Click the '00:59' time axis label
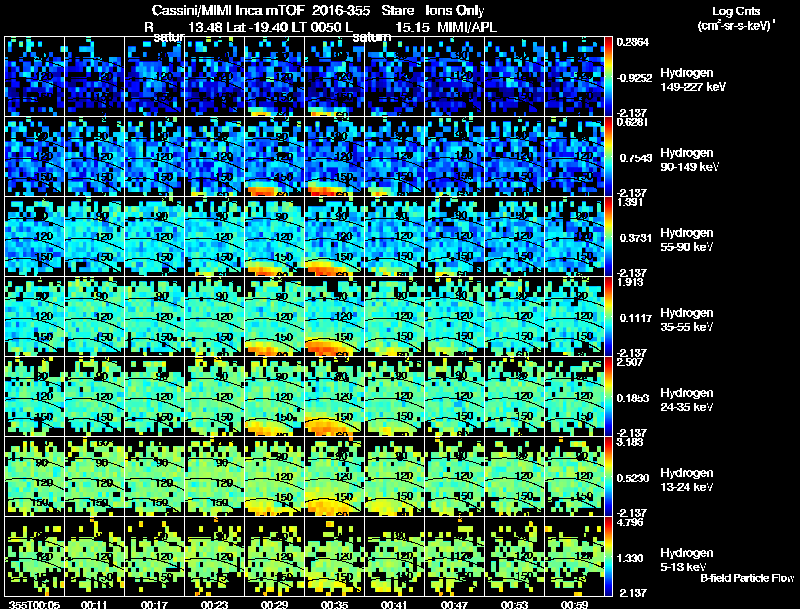Screen dimensions: 800x609 pos(574,604)
